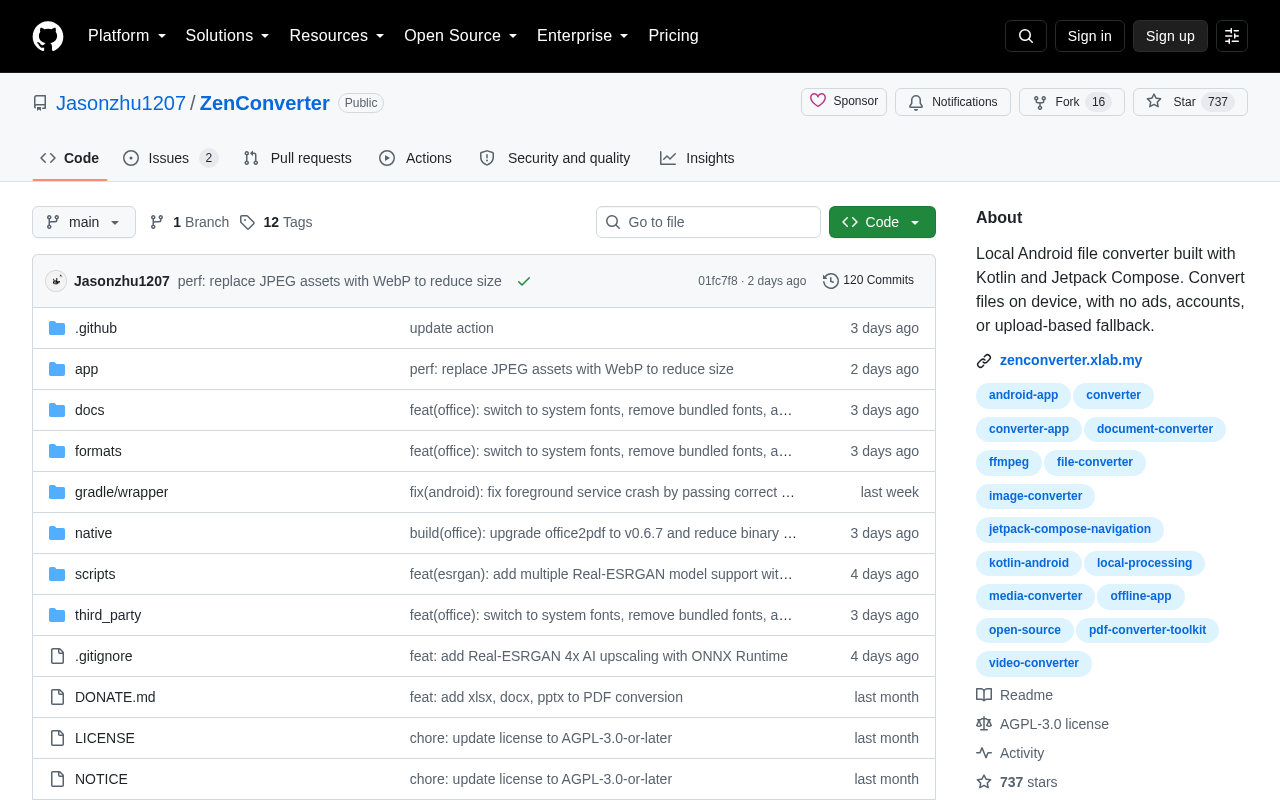Viewport: 1280px width, 800px height.
Task: Open the Platform dropdown menu
Action: 127,36
